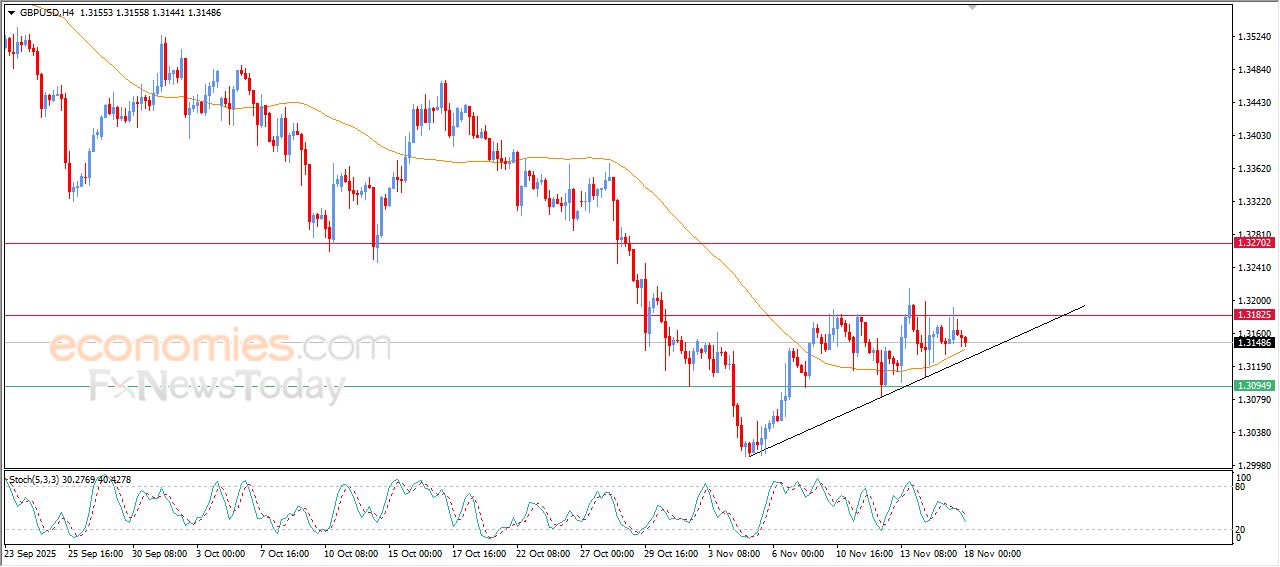
Task: Click the stochastic 20 level scale label
Action: pos(1240,529)
